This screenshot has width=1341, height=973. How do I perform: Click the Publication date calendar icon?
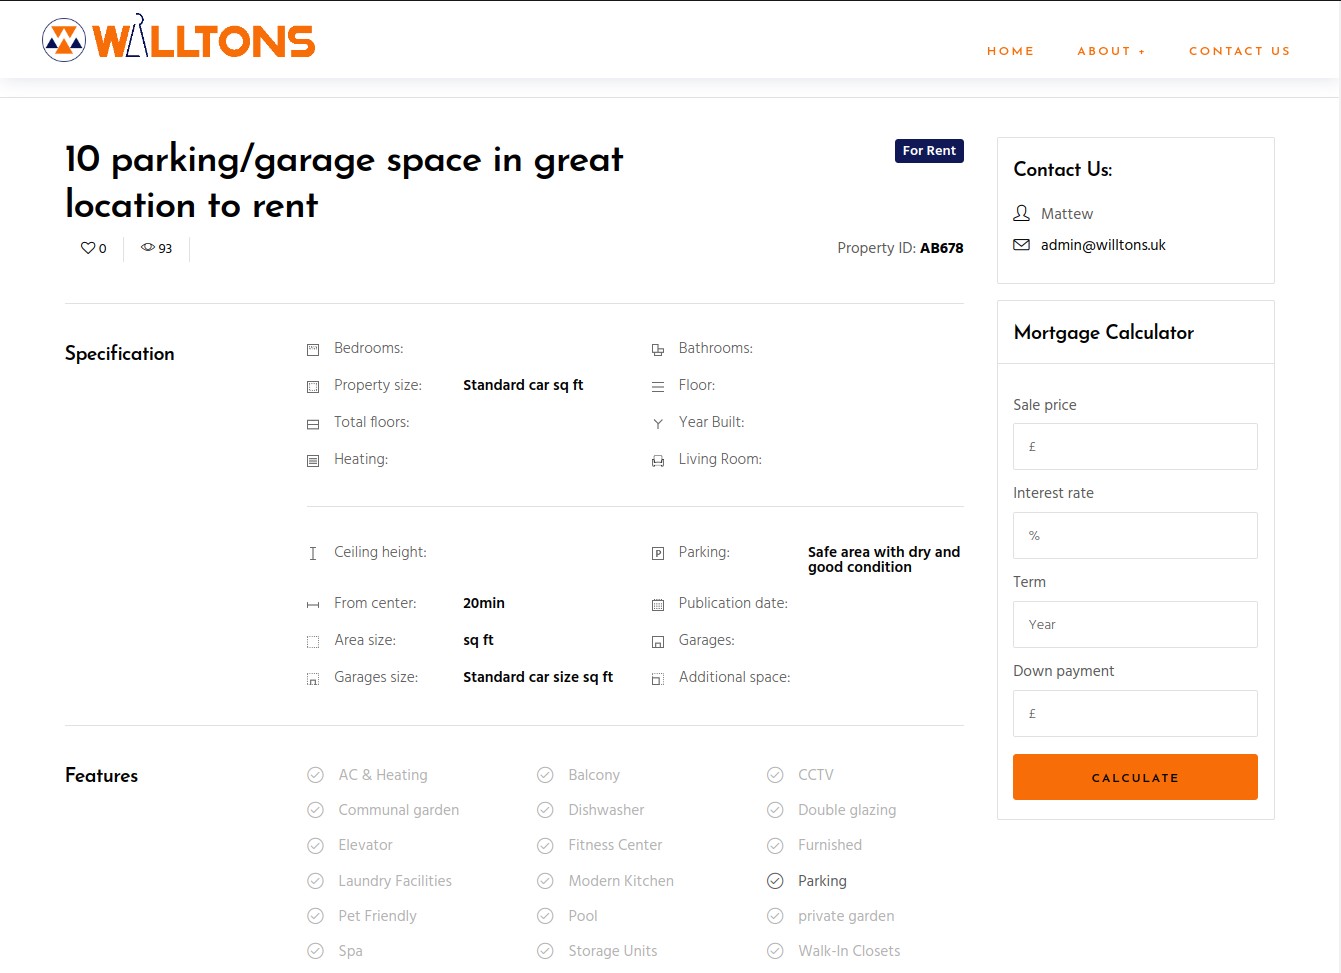[658, 605]
